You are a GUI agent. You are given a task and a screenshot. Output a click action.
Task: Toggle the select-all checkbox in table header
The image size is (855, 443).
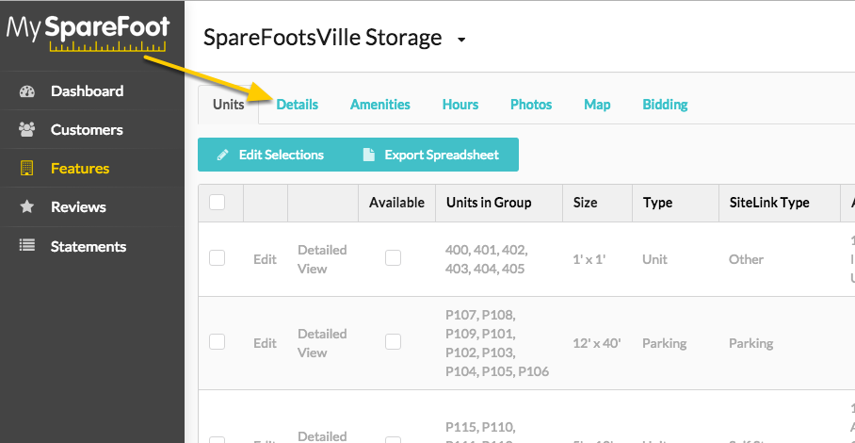[217, 202]
